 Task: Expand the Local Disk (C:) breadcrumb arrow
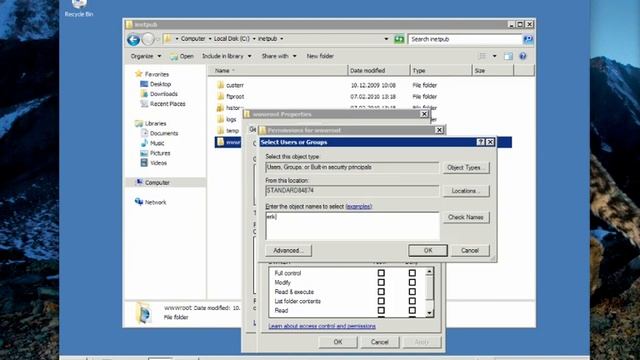click(x=254, y=39)
